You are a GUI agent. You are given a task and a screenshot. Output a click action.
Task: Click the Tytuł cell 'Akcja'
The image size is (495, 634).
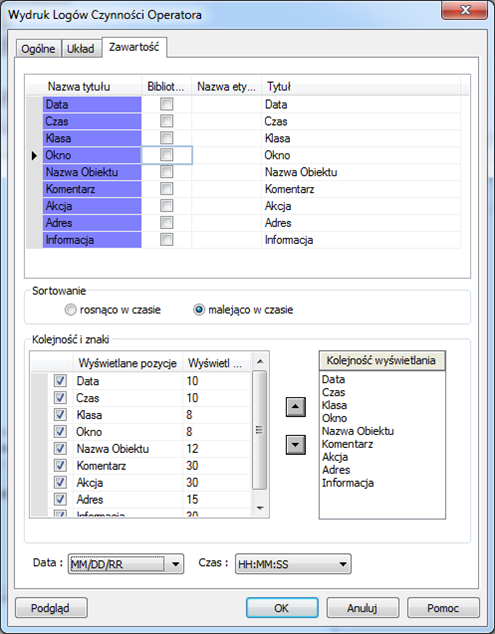(x=361, y=206)
